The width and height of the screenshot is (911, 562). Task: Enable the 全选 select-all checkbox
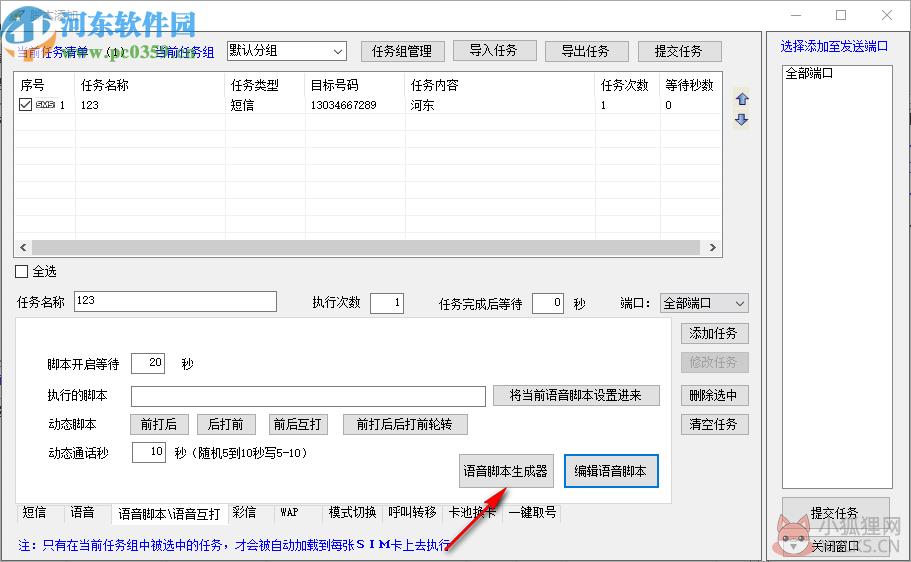pyautogui.click(x=21, y=271)
